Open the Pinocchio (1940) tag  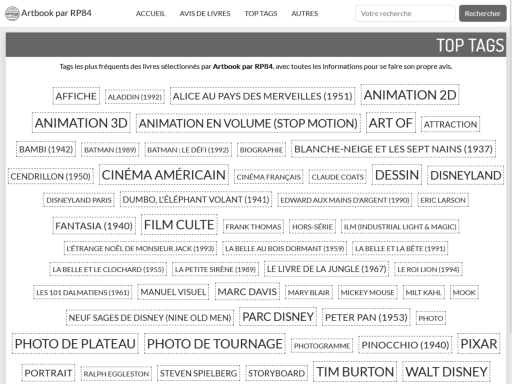[x=405, y=345]
